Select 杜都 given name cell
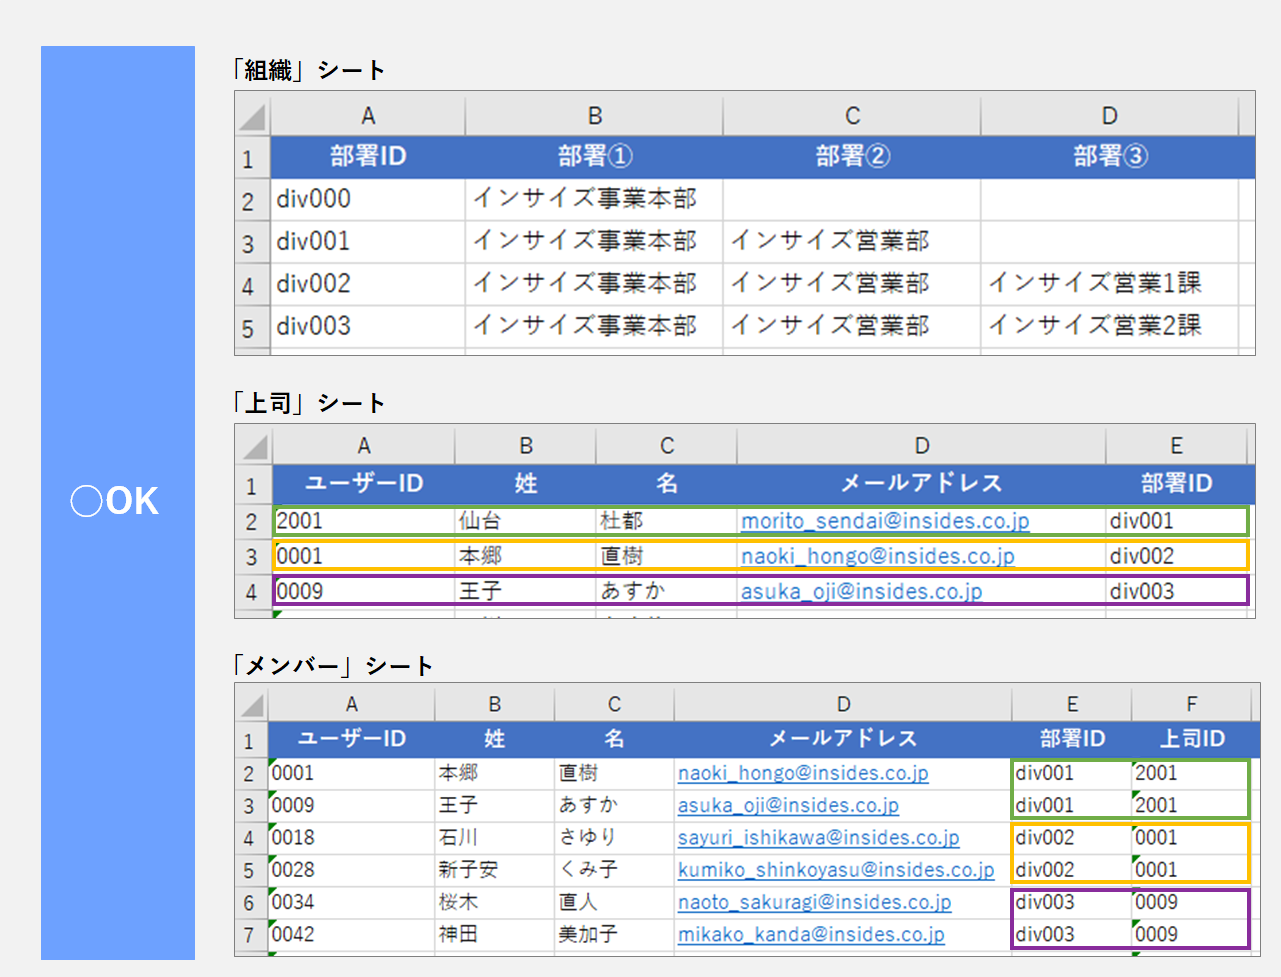Screen dimensions: 1281x977 667,521
